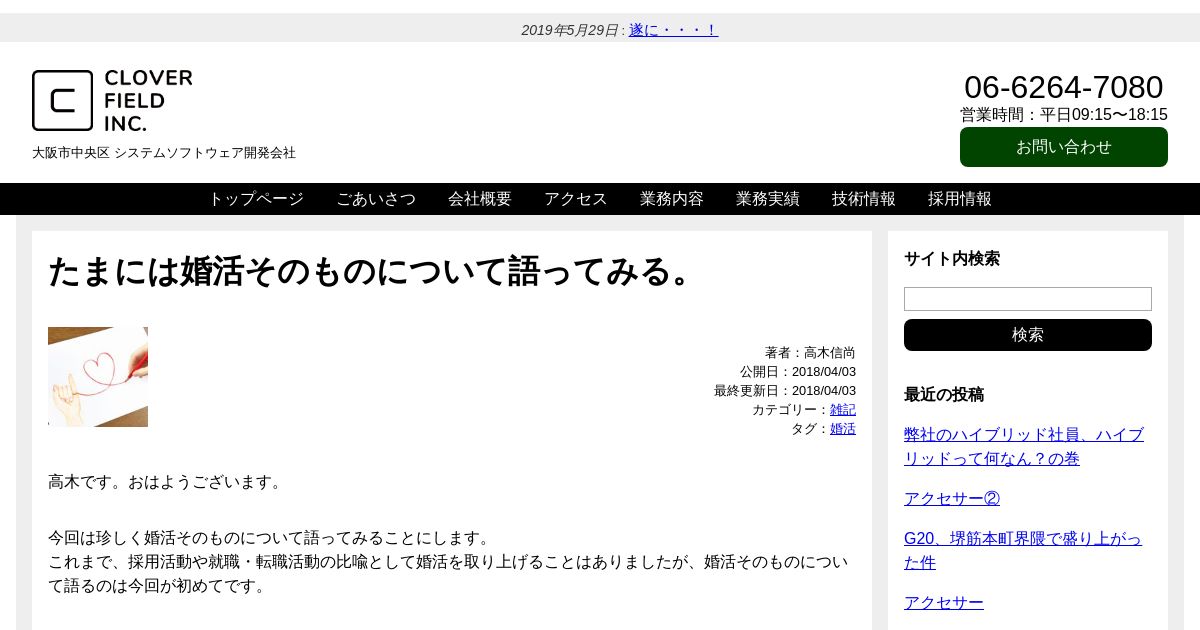This screenshot has width=1200, height=630.
Task: Open recent post アクセサー②
Action: tap(952, 499)
